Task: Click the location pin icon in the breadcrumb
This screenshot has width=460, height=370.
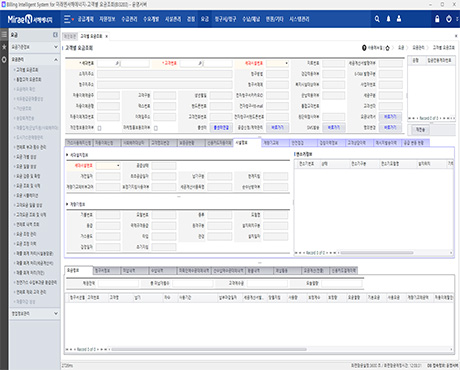Action: 364,48
